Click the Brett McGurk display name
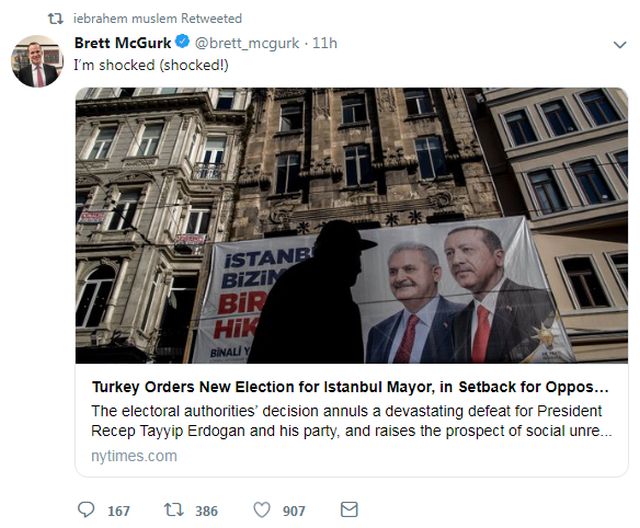This screenshot has width=640, height=528. click(x=122, y=43)
